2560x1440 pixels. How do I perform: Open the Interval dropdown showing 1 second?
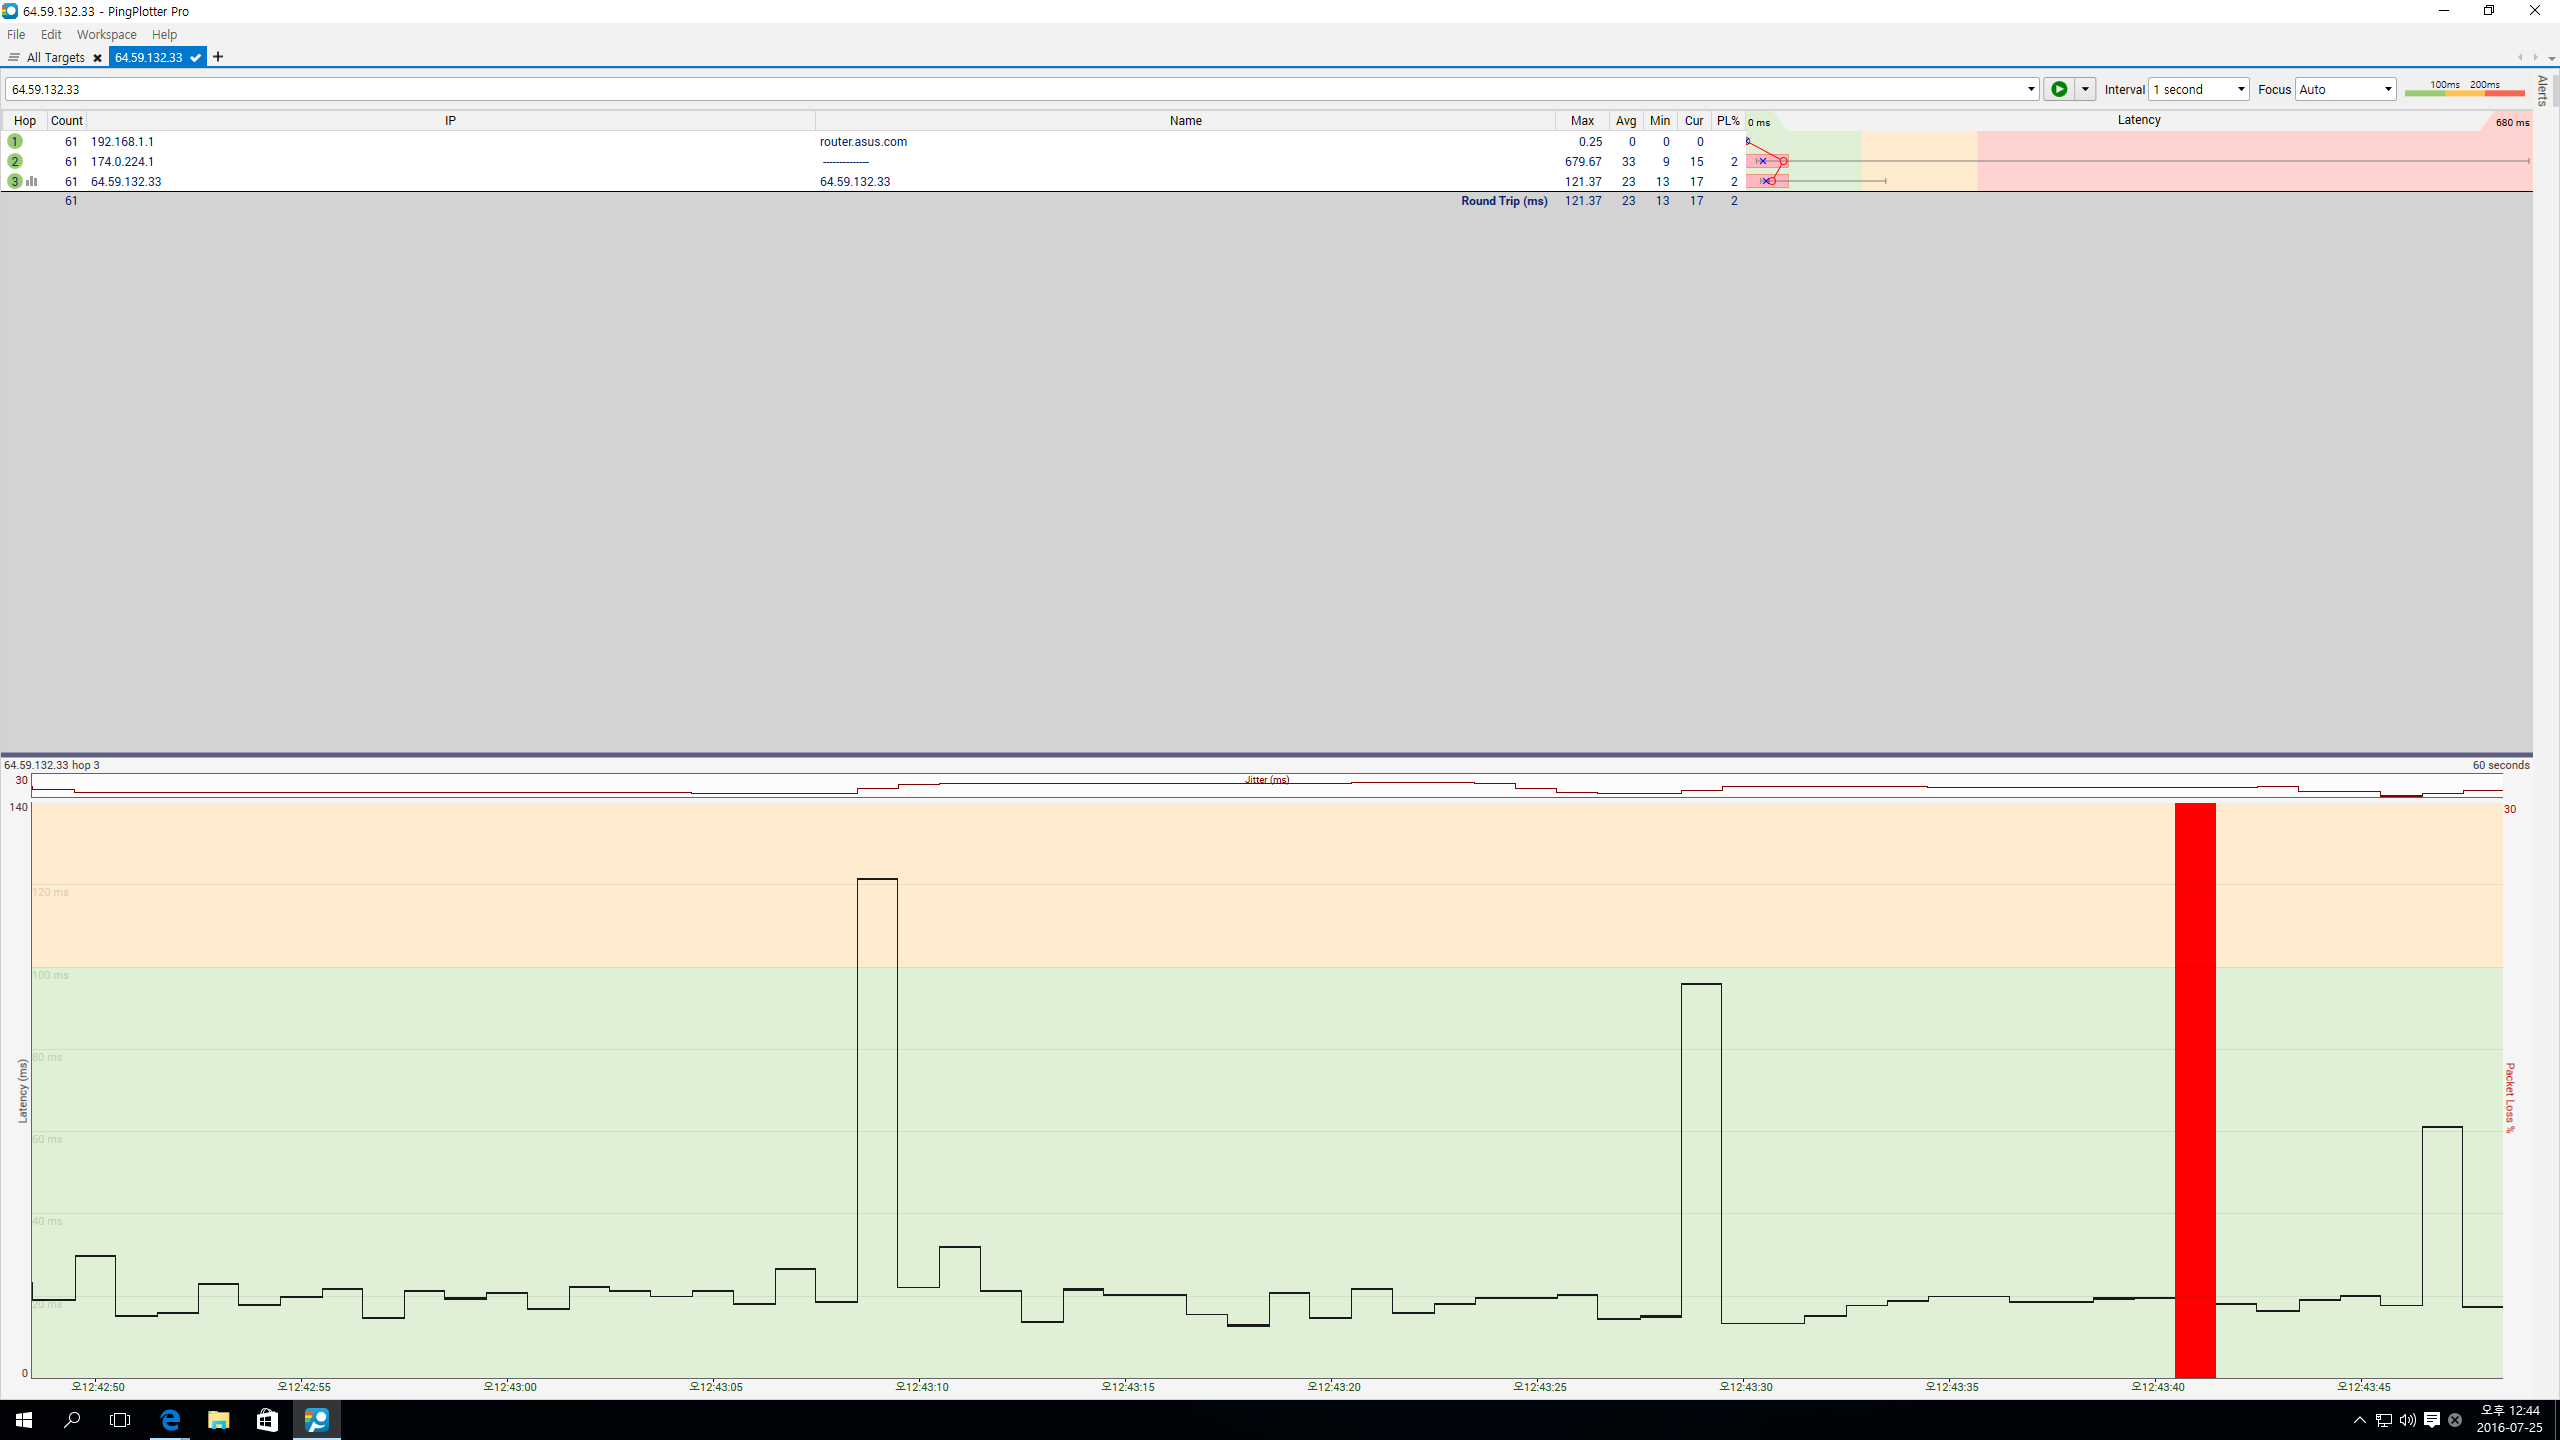pyautogui.click(x=2199, y=89)
